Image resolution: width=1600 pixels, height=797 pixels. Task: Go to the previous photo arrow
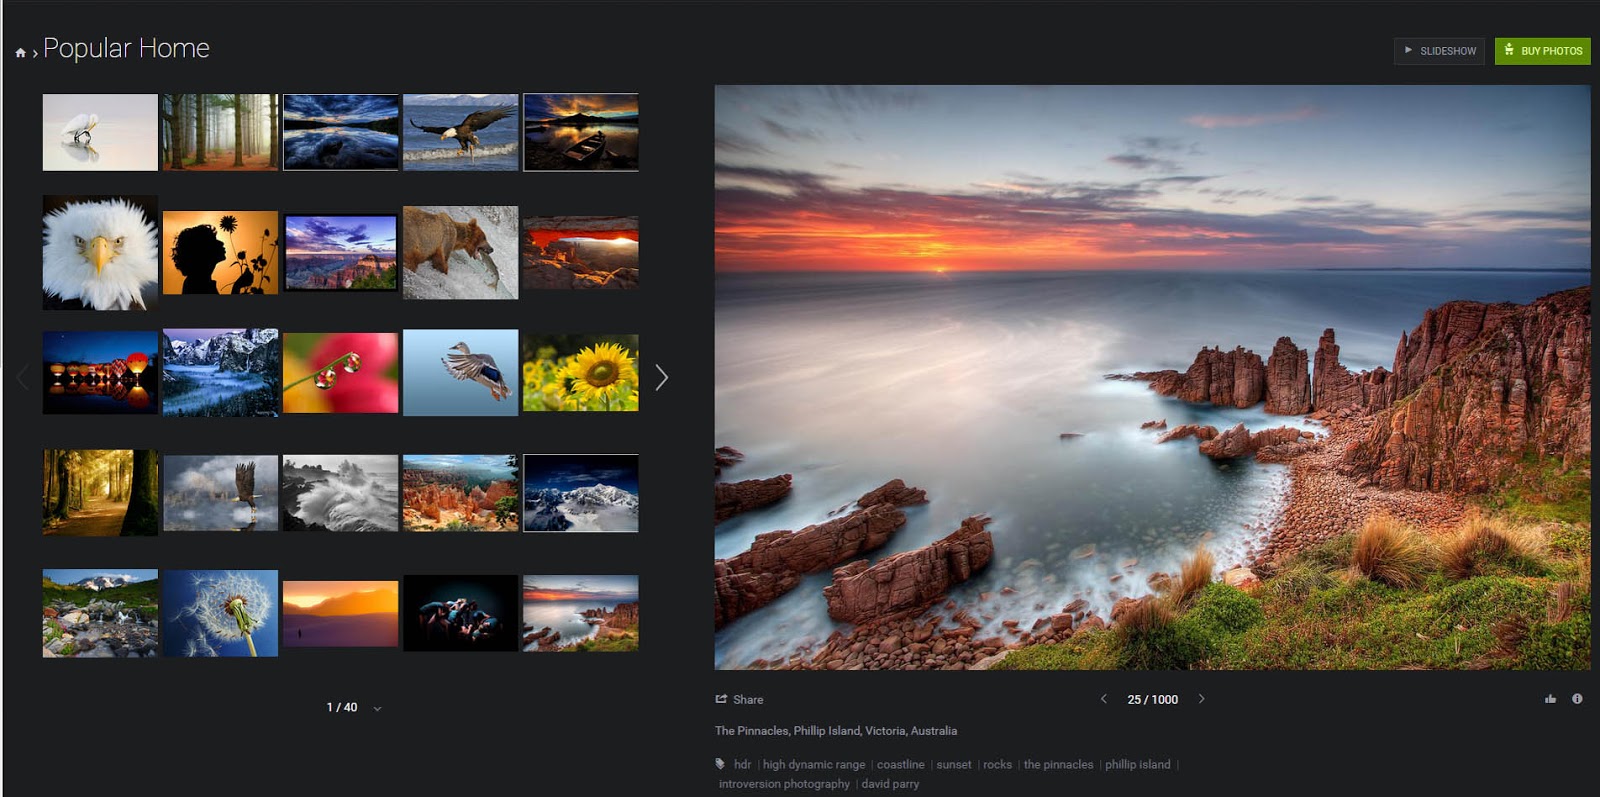point(1104,699)
